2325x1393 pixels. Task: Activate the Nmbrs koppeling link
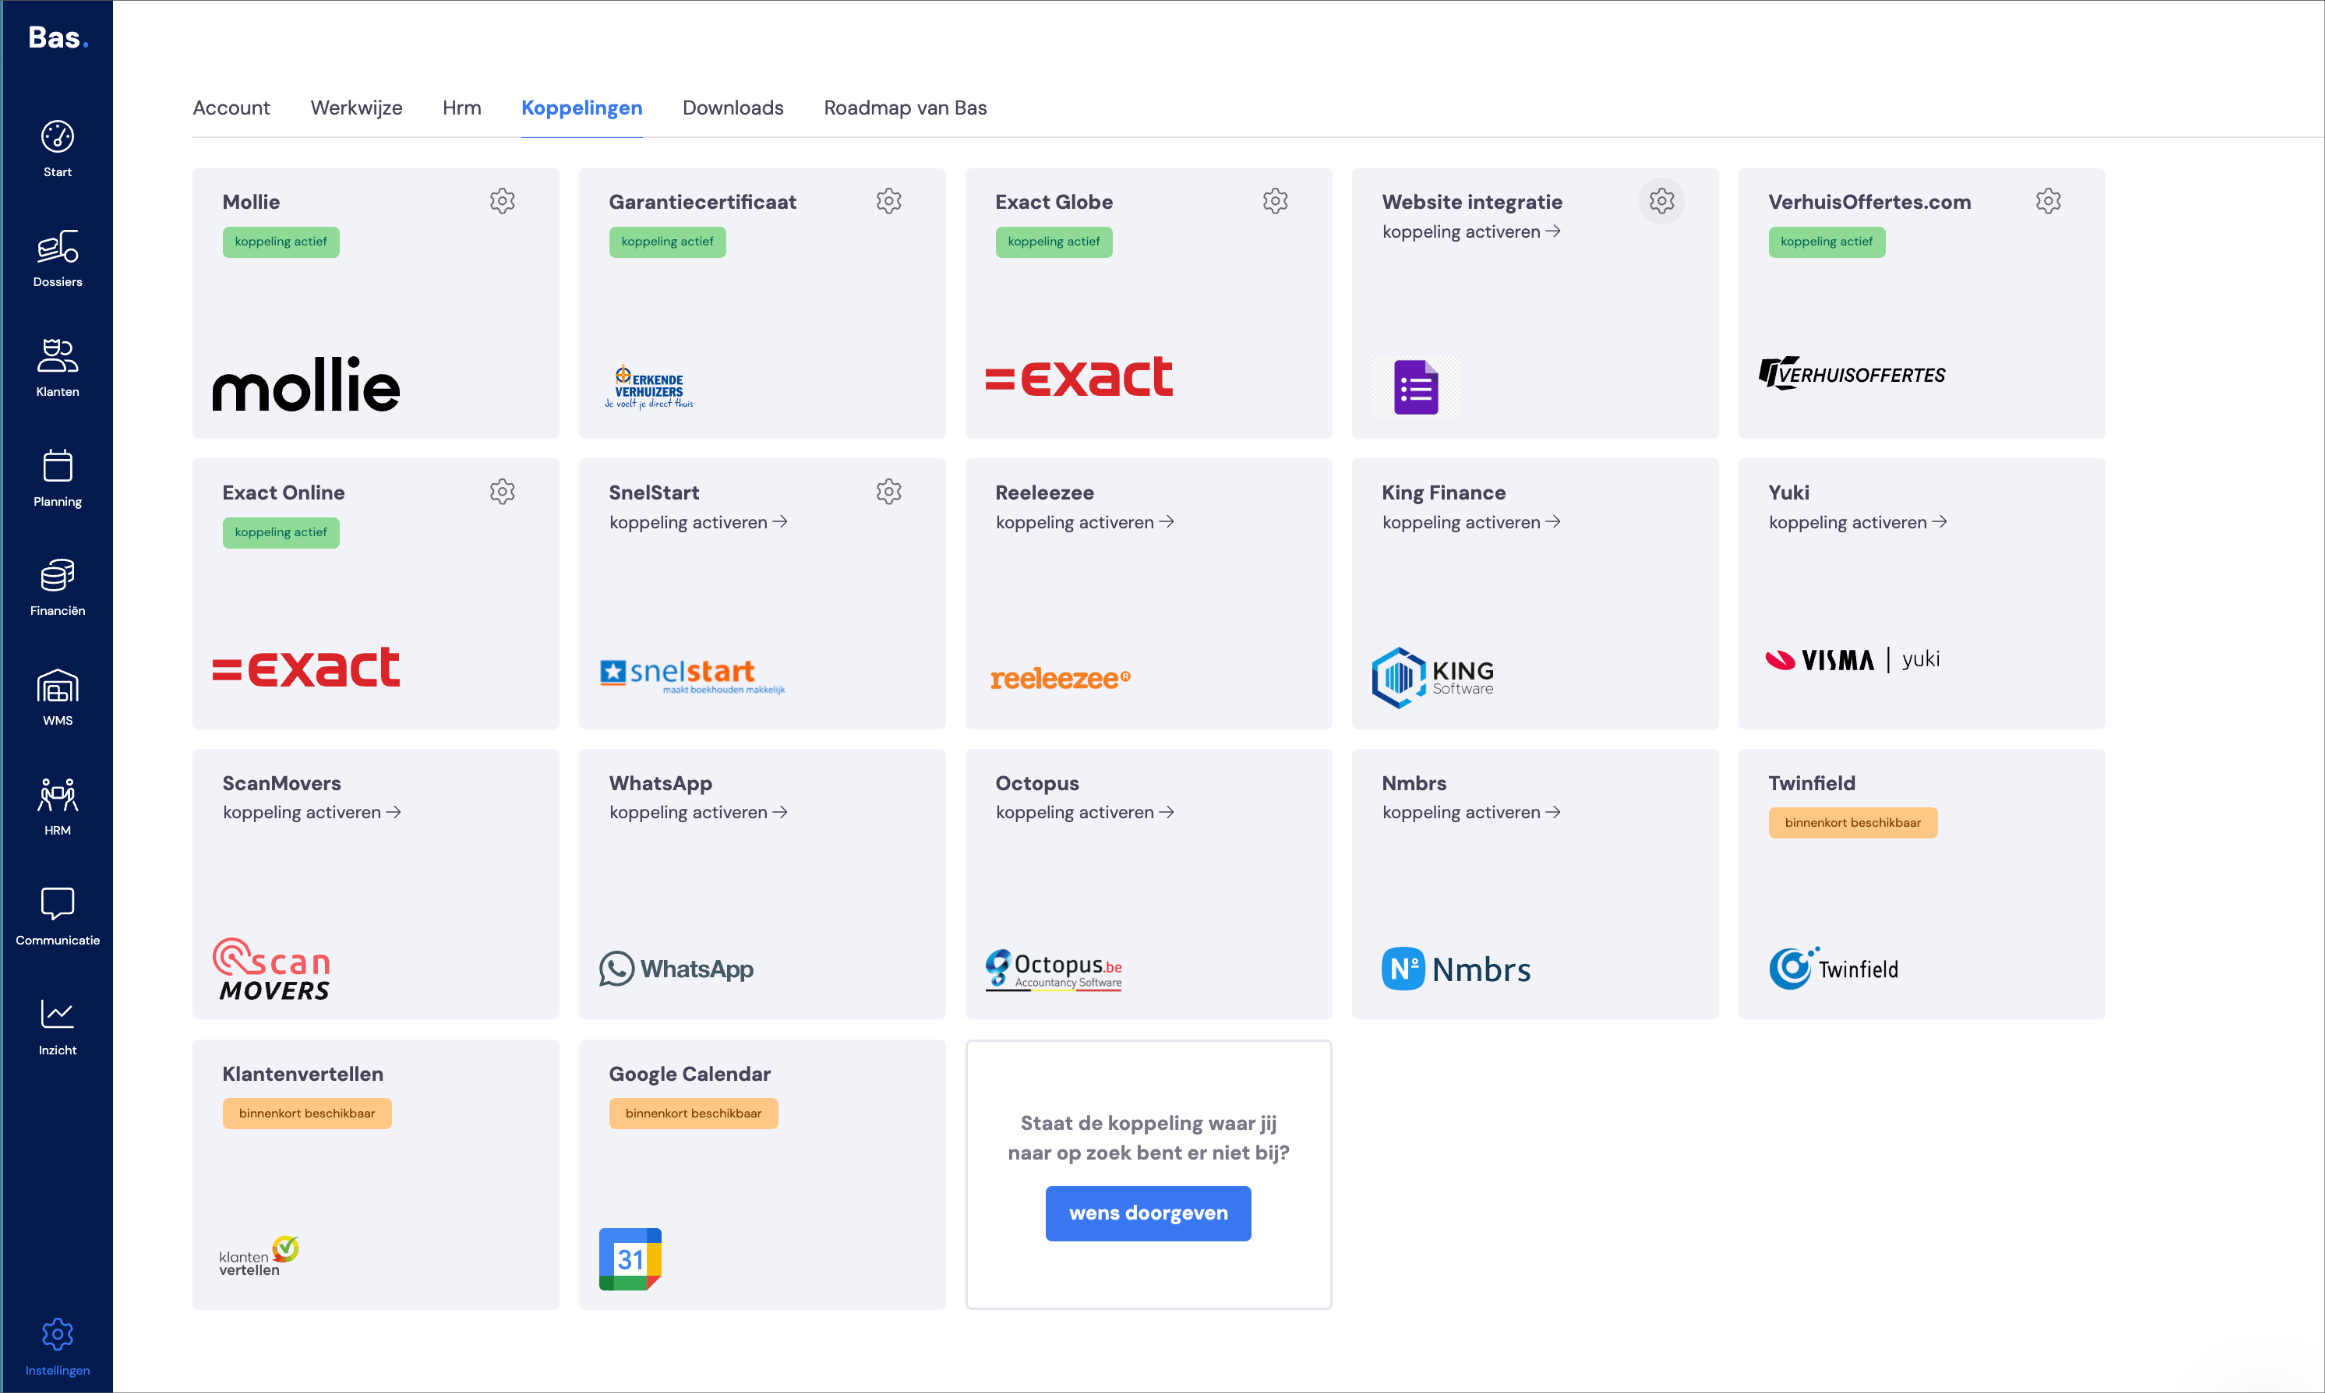(1471, 813)
